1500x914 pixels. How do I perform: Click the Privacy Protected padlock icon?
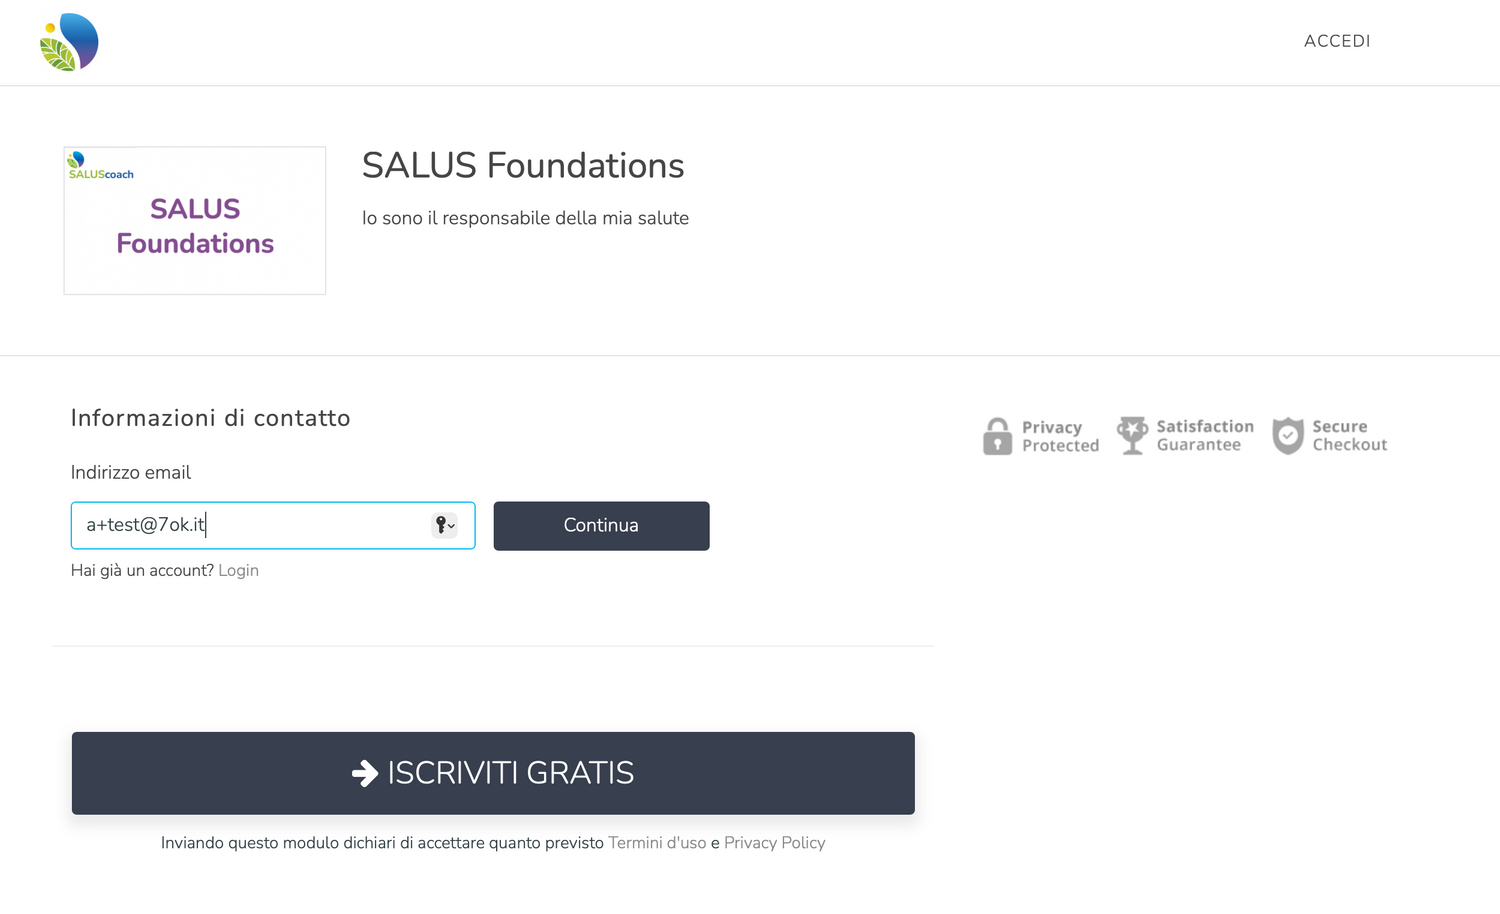[x=997, y=436]
